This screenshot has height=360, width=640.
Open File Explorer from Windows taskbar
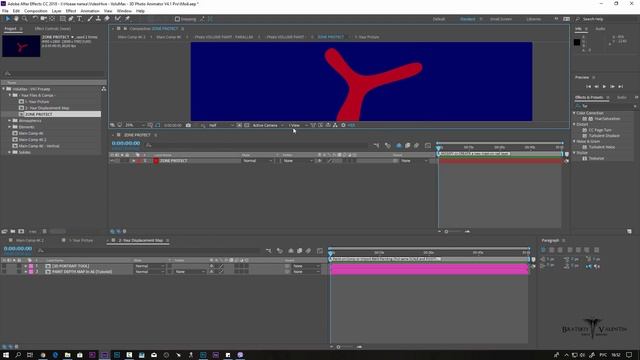pyautogui.click(x=67, y=355)
